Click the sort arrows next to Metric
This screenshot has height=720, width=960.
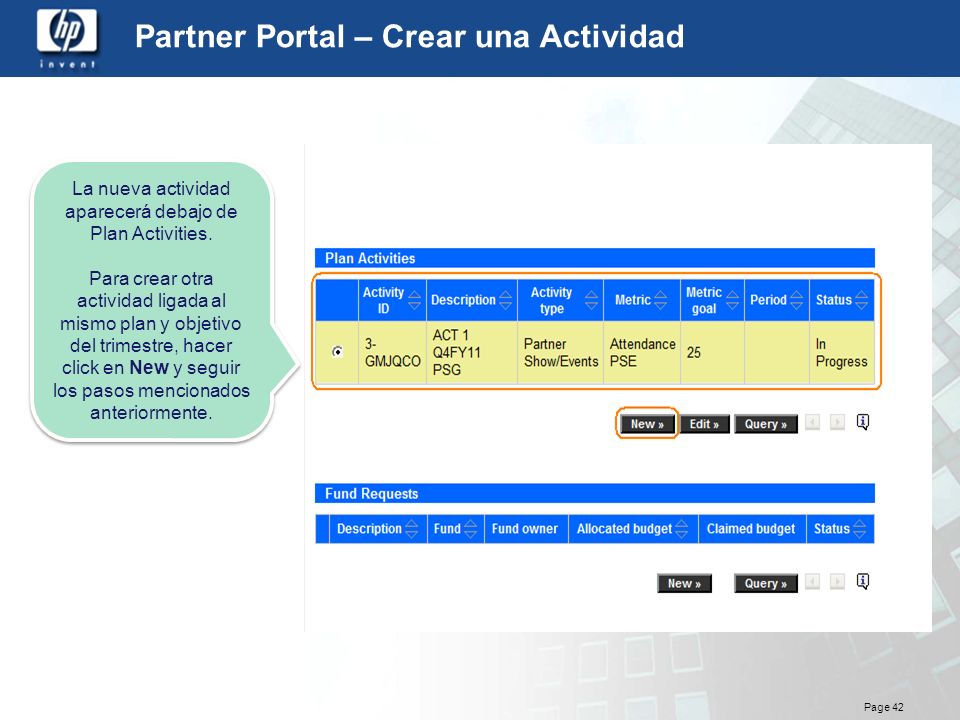(660, 300)
